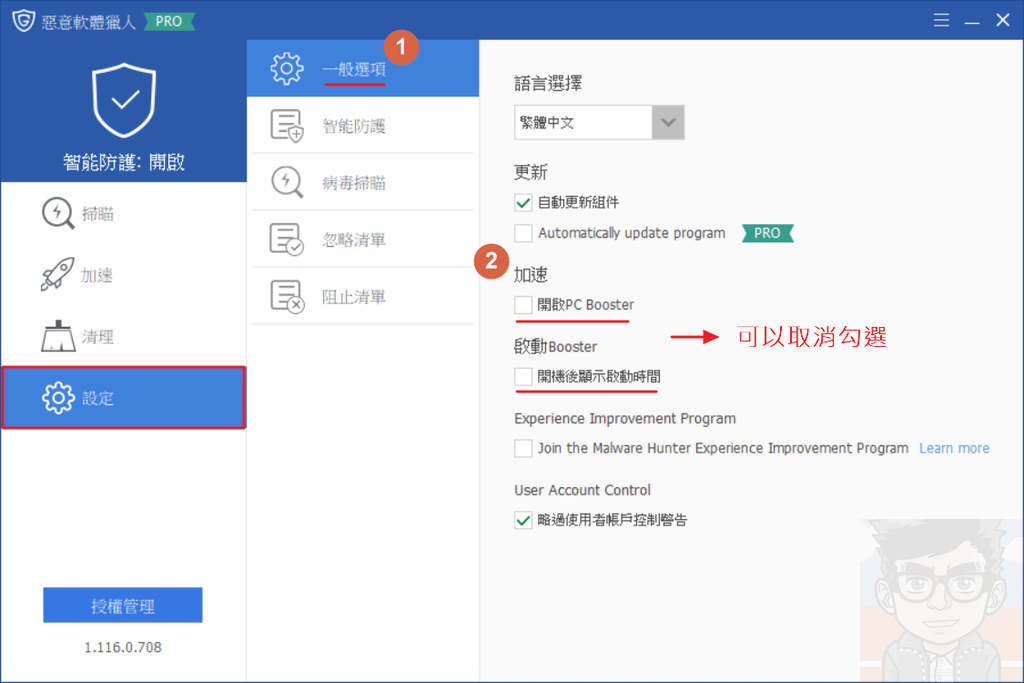Click the PRO badge next to the app title
1024x683 pixels.
coord(168,22)
